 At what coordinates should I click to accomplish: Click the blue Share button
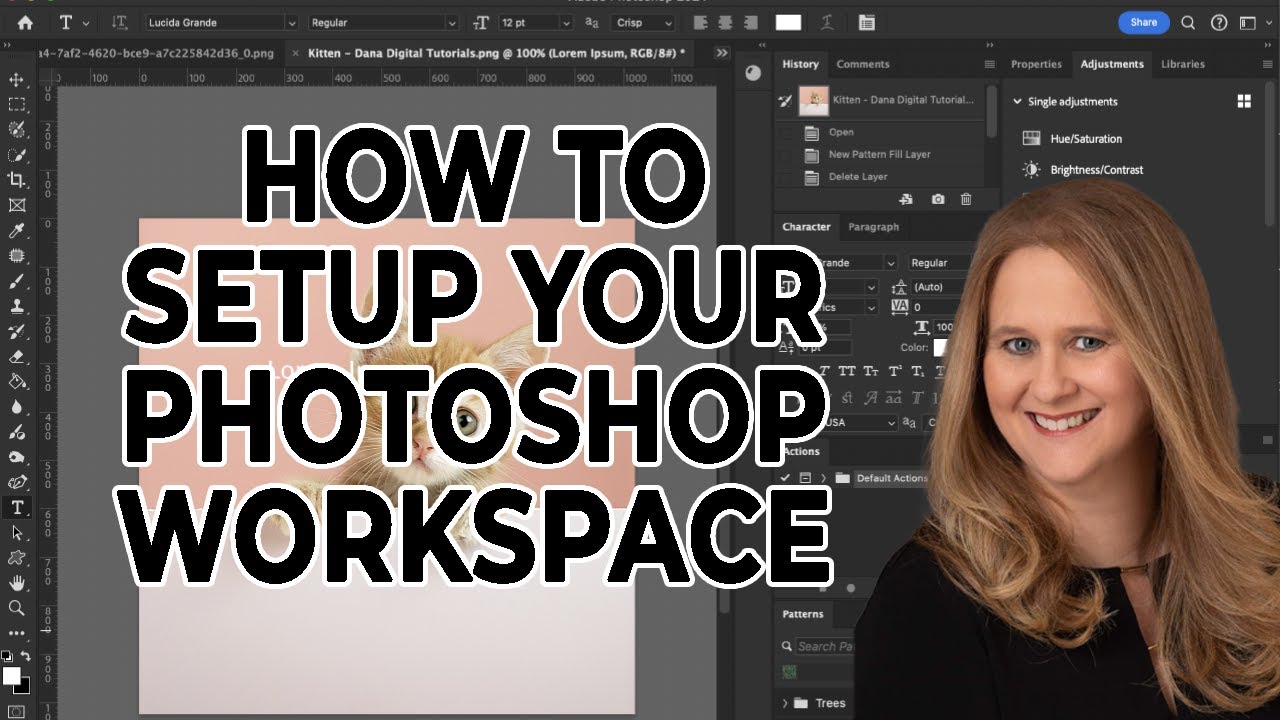[1144, 22]
